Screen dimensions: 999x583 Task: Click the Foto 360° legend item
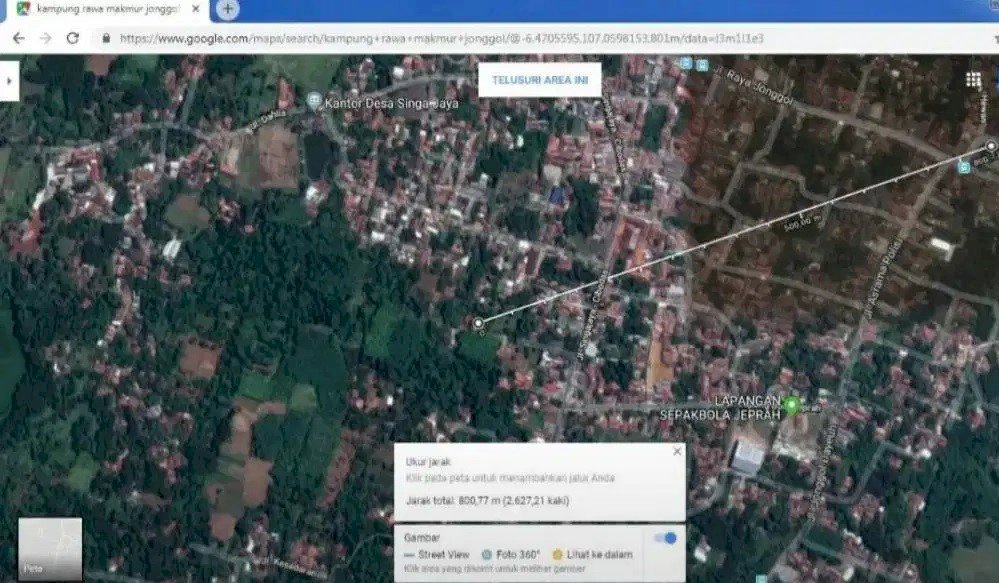click(x=514, y=553)
